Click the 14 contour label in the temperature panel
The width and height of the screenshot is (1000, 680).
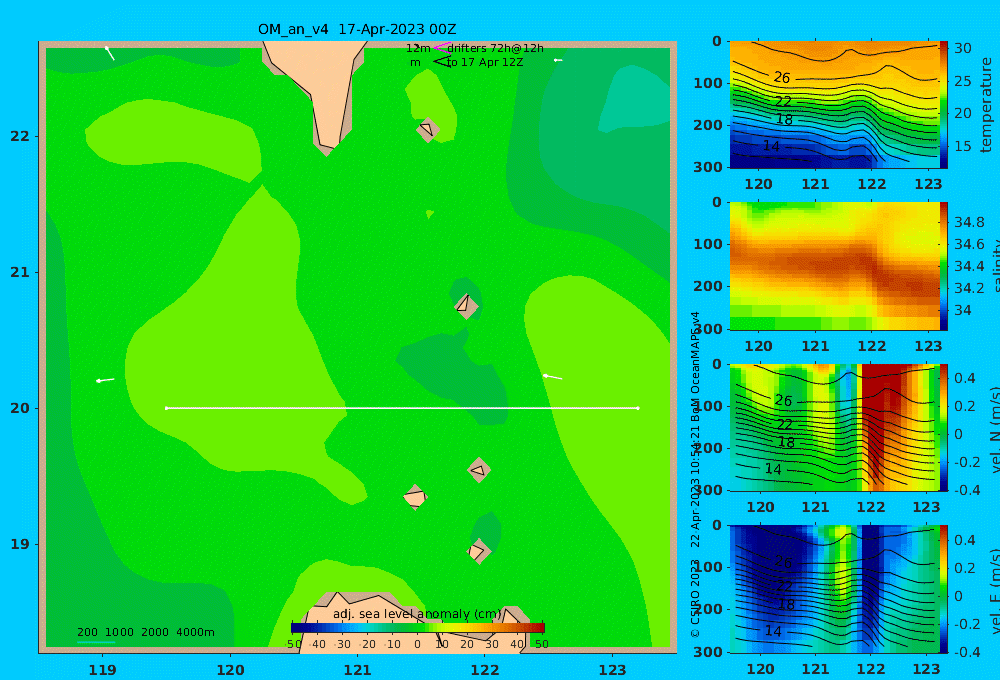tap(772, 146)
